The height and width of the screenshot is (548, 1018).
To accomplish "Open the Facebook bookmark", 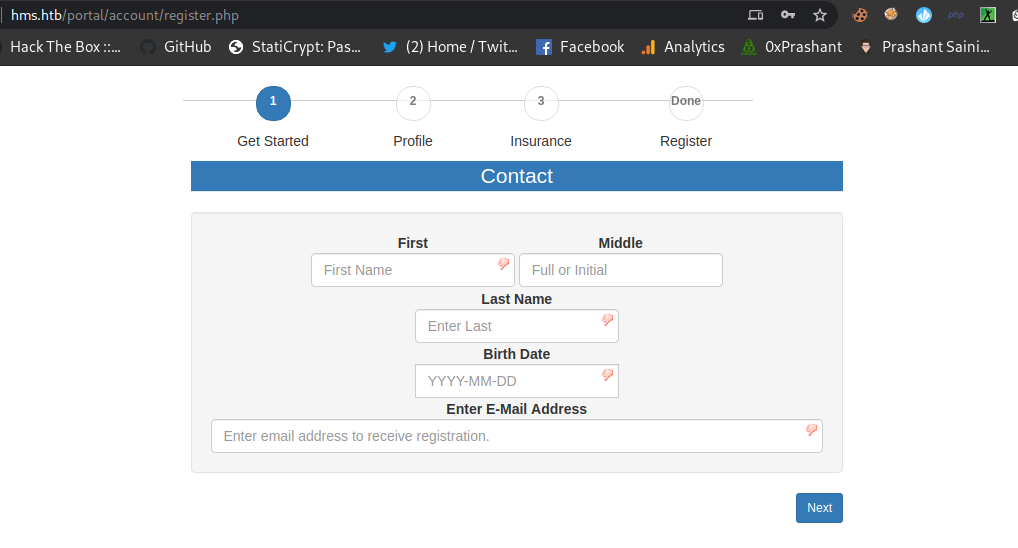I will pyautogui.click(x=580, y=47).
